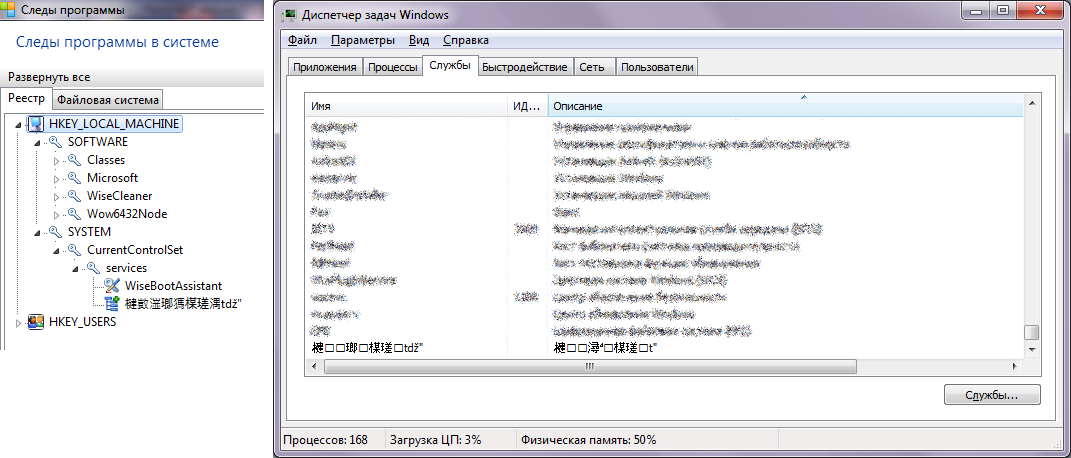Click the vertical scrollbar thumb in services list
Image resolution: width=1071 pixels, height=458 pixels.
[x=1031, y=332]
